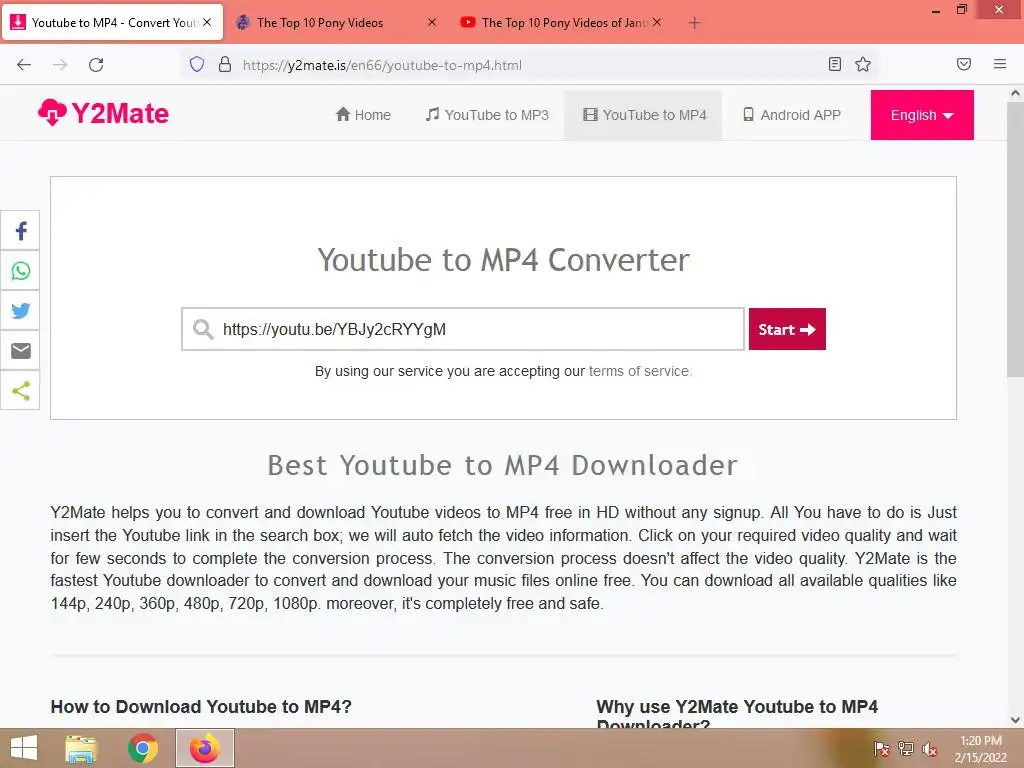The height and width of the screenshot is (768, 1024).
Task: Go to Home nav item
Action: tap(363, 115)
